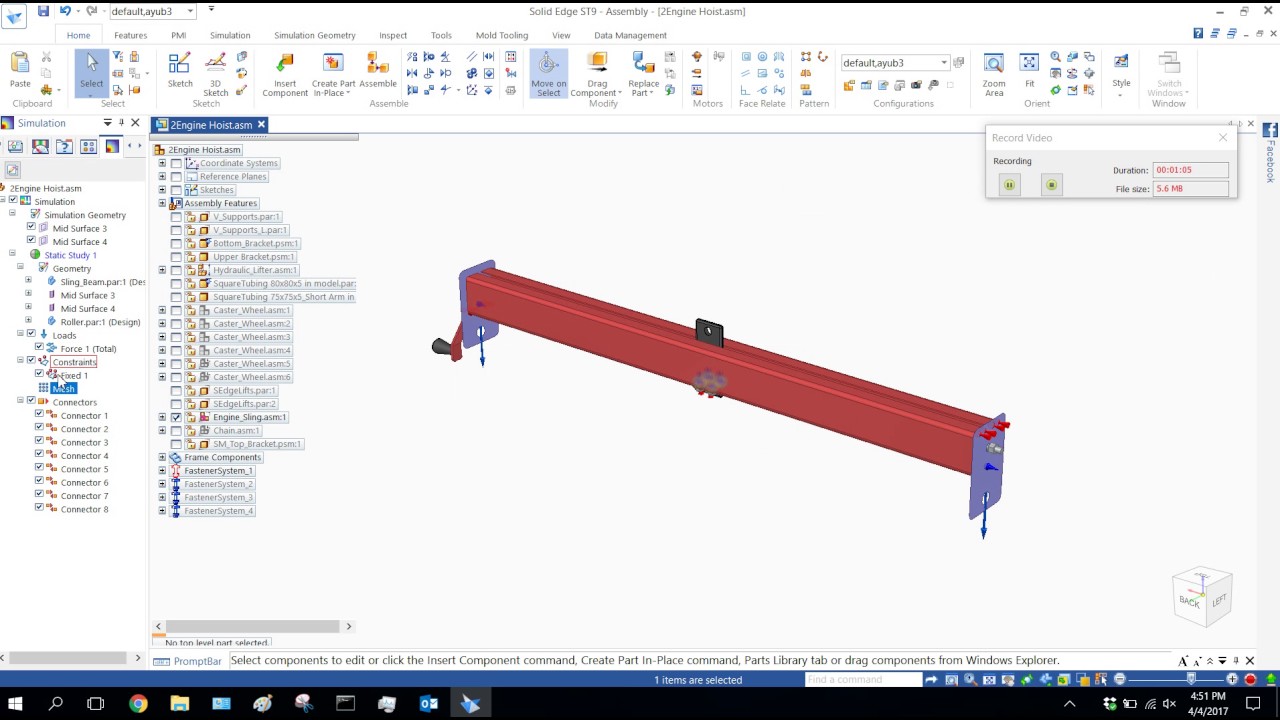1280x720 pixels.
Task: Open the Mold Tooling tab
Action: tap(502, 35)
